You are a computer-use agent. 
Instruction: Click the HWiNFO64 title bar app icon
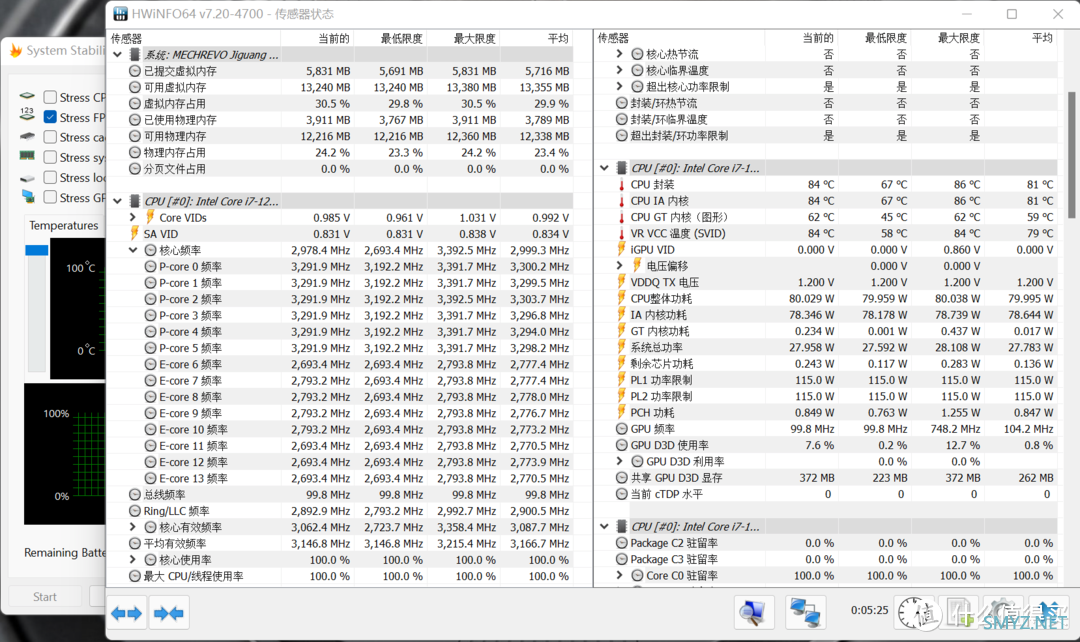click(120, 14)
